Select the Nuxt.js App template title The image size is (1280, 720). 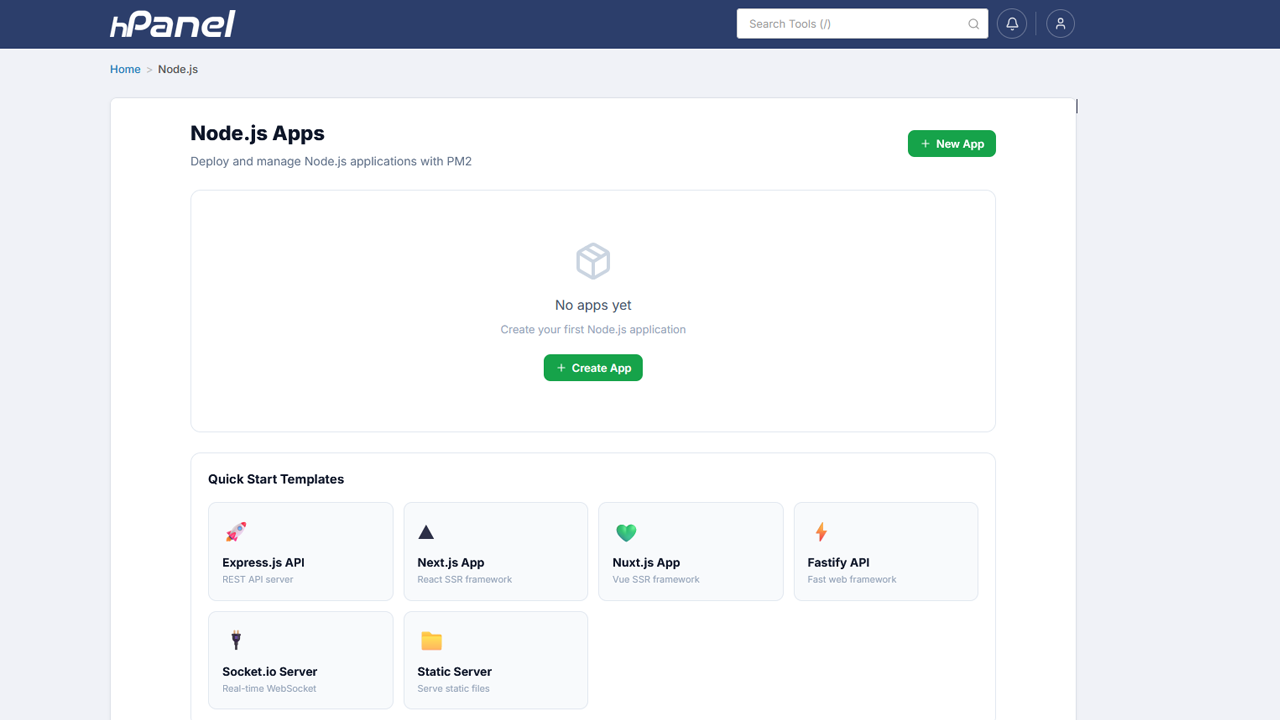pos(646,563)
